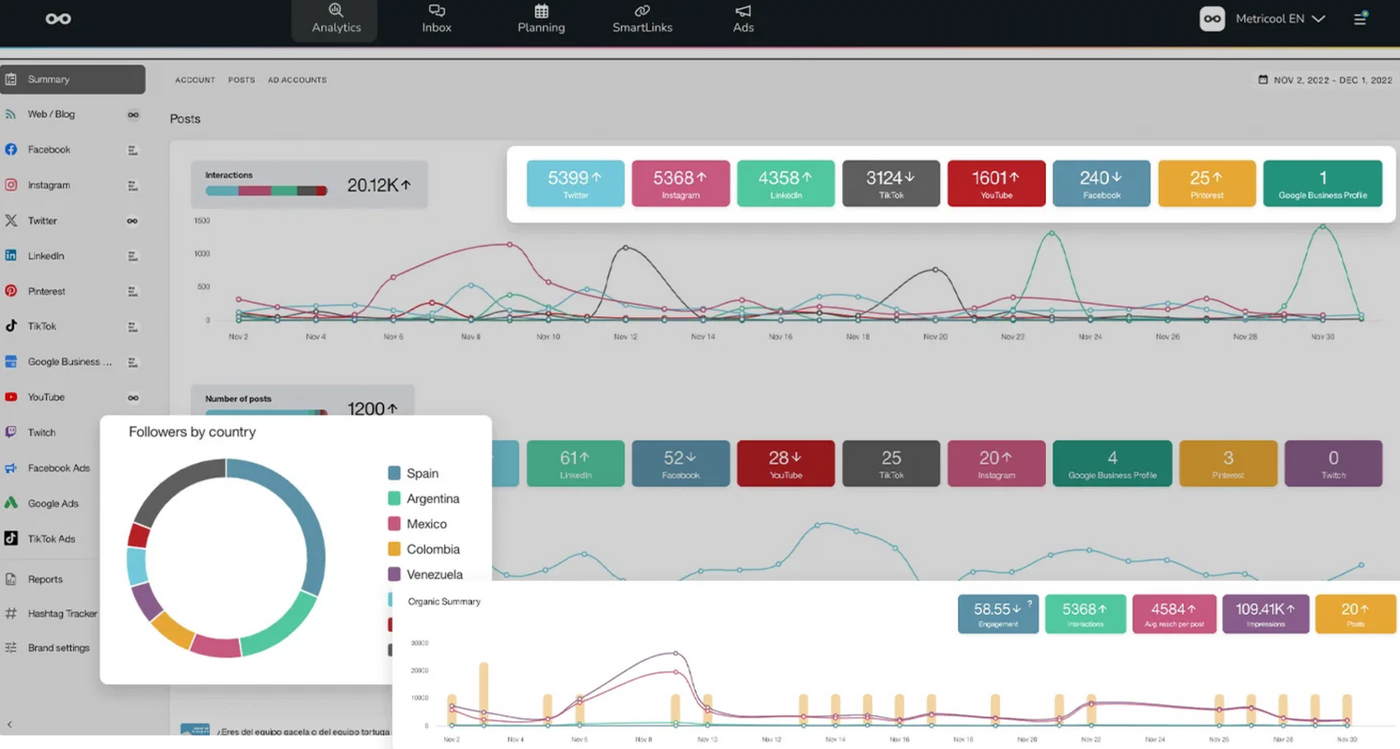
Task: Select the AD ACCOUNTS sub-tab
Action: [297, 80]
